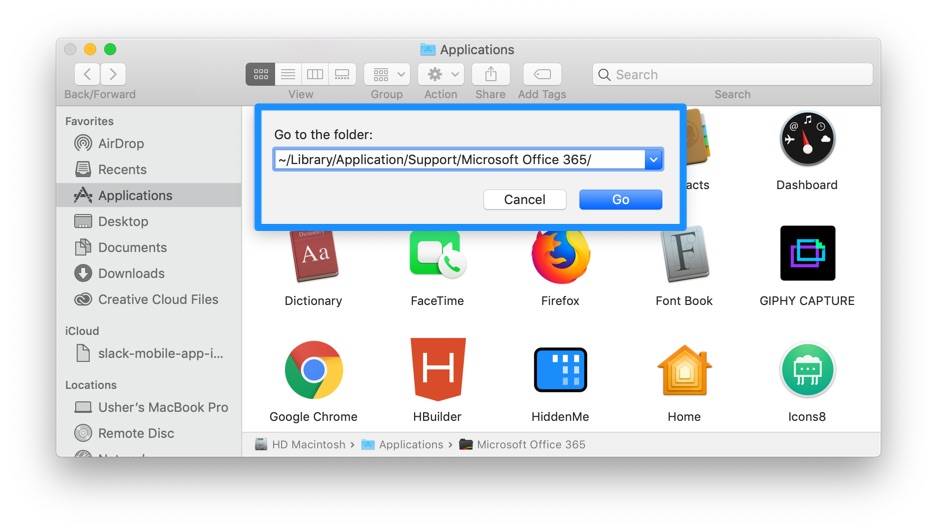Select Usher's MacBook Pro location
Screen dimensions: 937x531
(149, 407)
